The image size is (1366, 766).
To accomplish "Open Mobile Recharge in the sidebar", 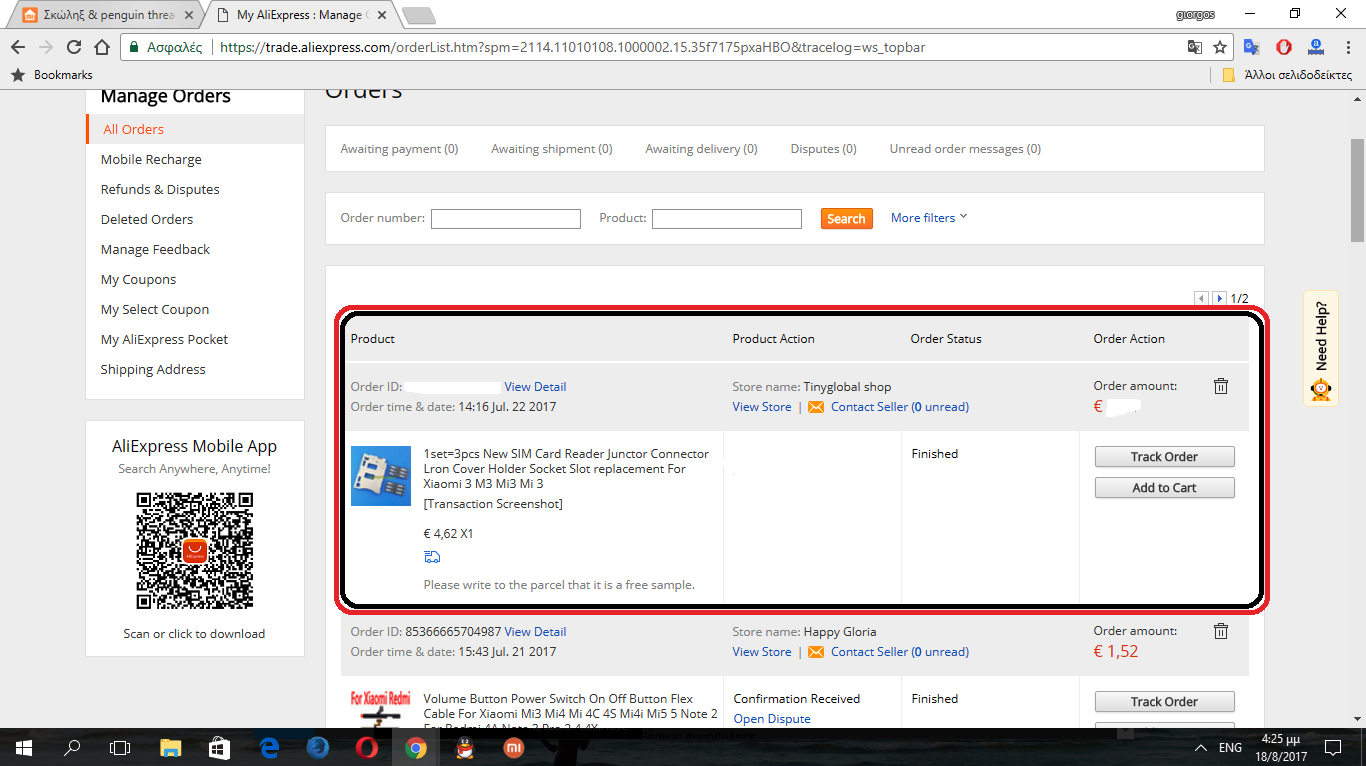I will pyautogui.click(x=151, y=159).
